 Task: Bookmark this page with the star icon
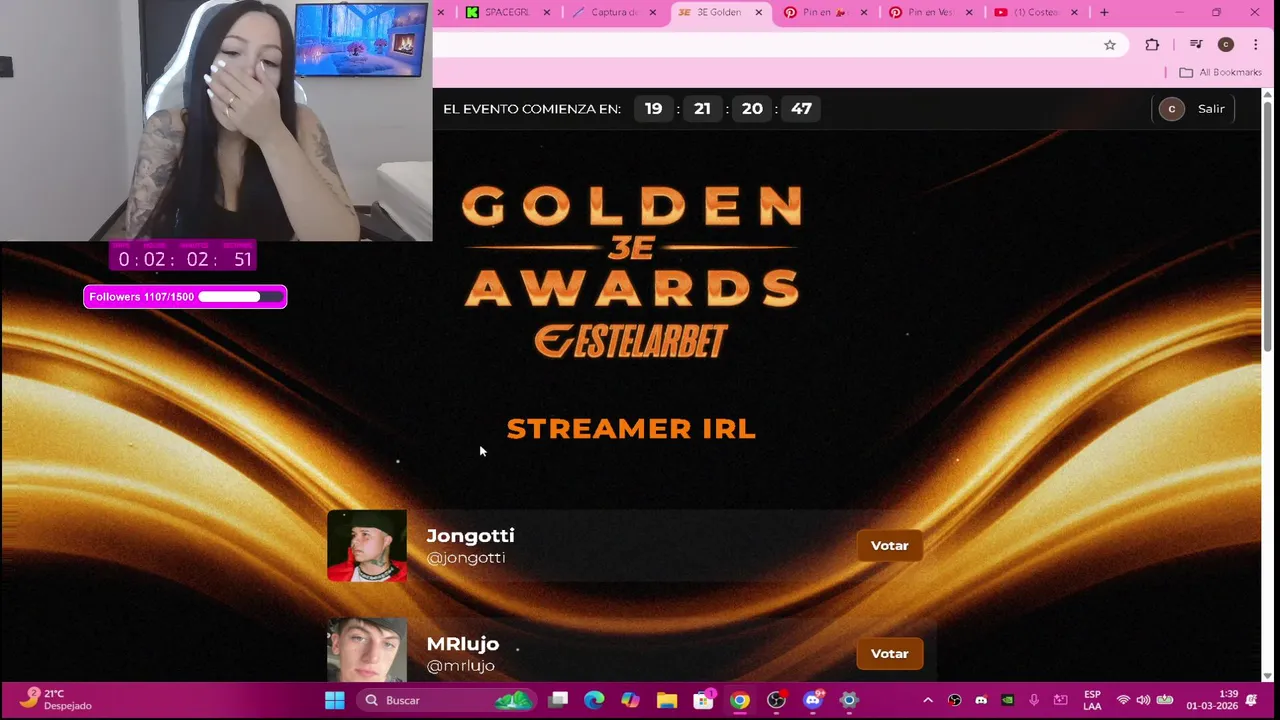1109,45
